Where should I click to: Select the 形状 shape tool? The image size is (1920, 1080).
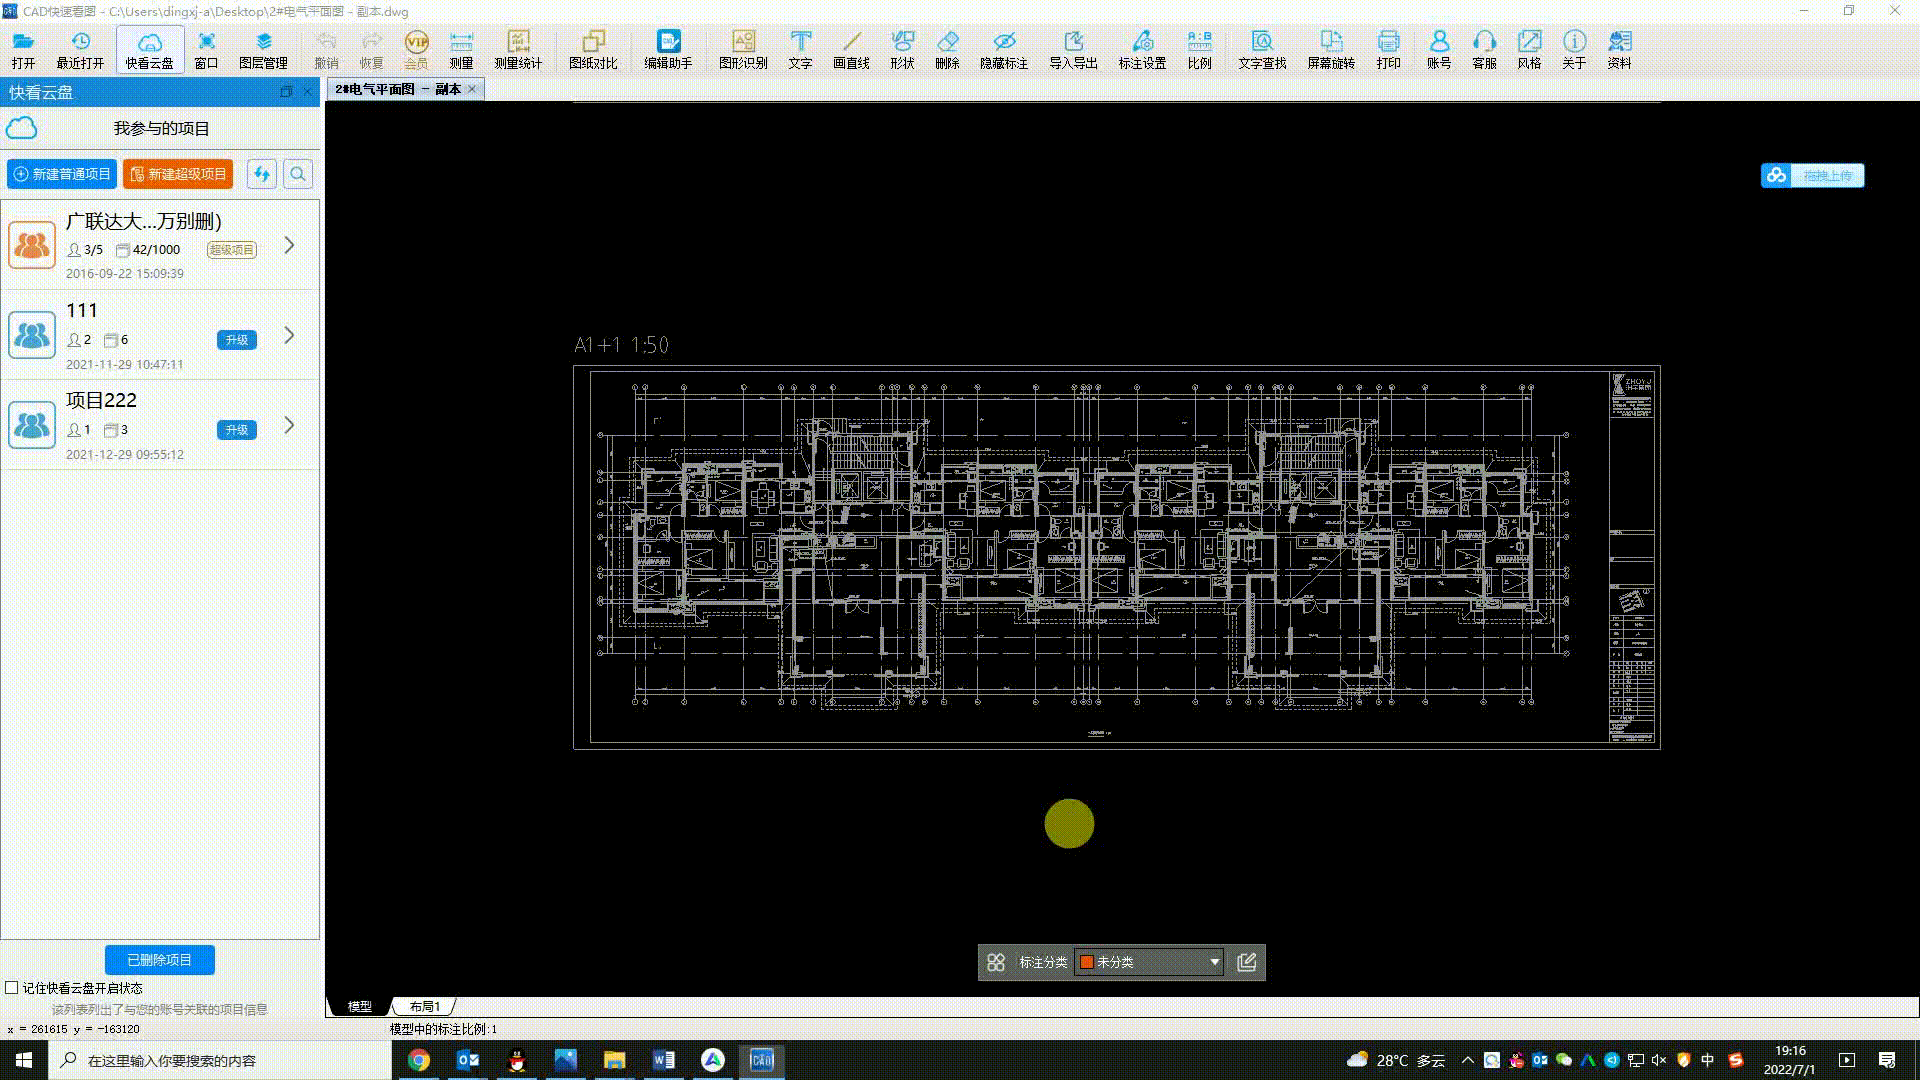[x=902, y=49]
